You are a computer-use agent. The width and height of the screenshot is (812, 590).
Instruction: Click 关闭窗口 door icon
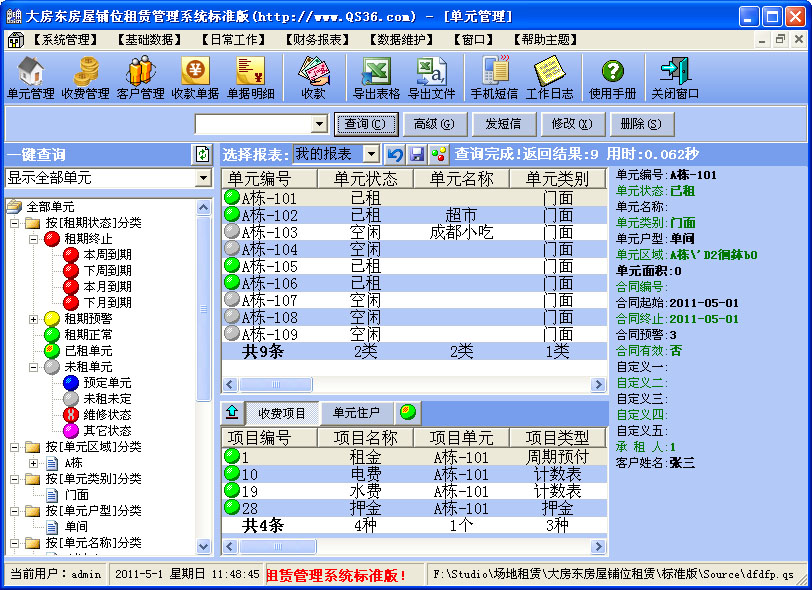[x=675, y=78]
